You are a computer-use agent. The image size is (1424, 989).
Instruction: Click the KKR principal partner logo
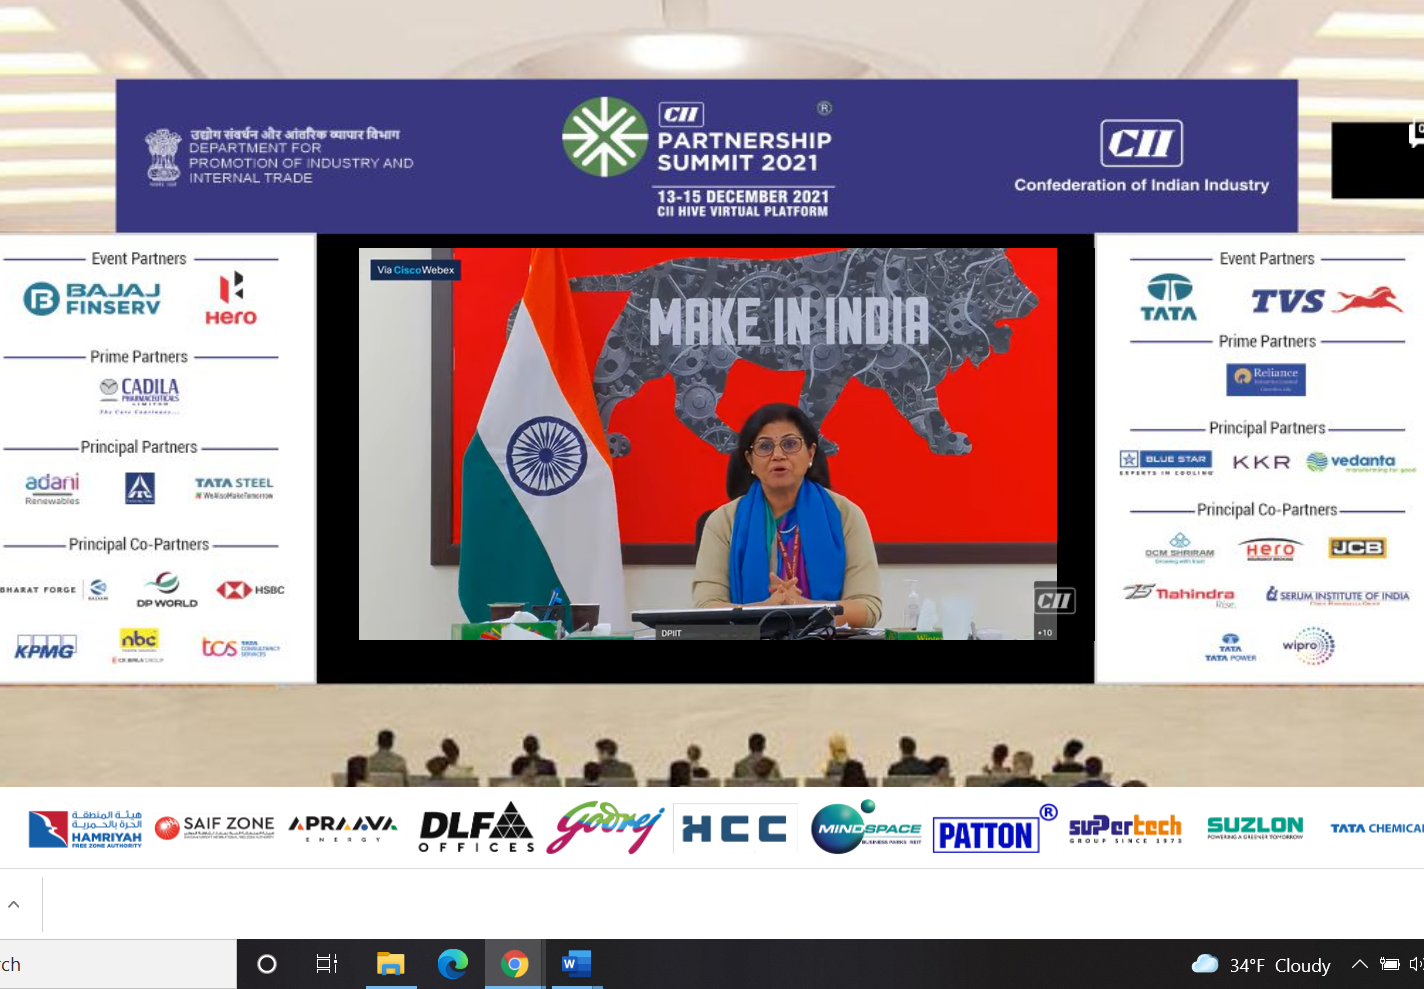click(1261, 462)
